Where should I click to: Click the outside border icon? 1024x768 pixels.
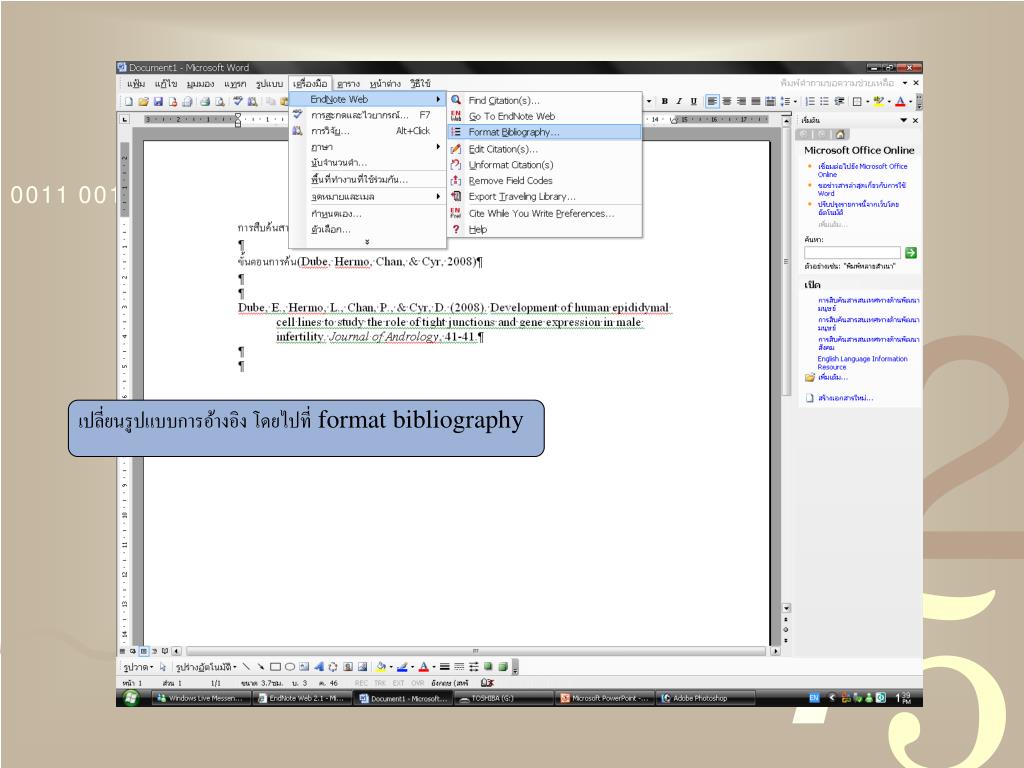point(857,101)
